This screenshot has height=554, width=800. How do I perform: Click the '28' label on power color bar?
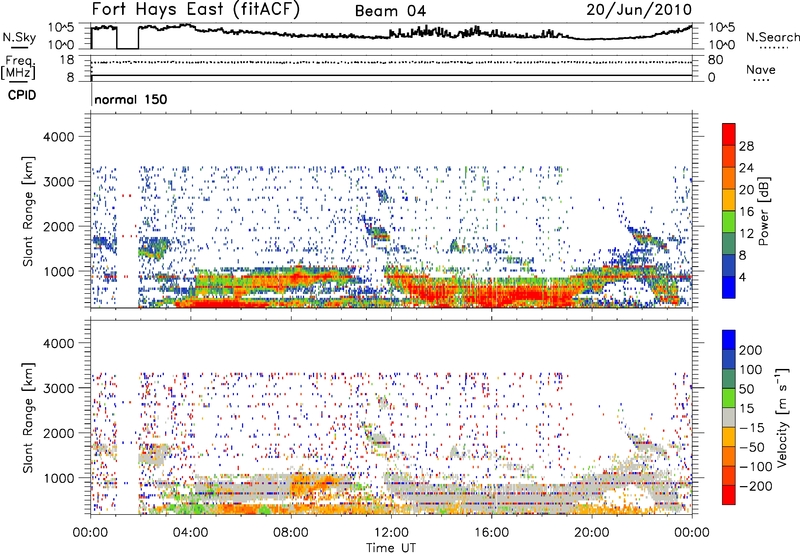(x=746, y=146)
